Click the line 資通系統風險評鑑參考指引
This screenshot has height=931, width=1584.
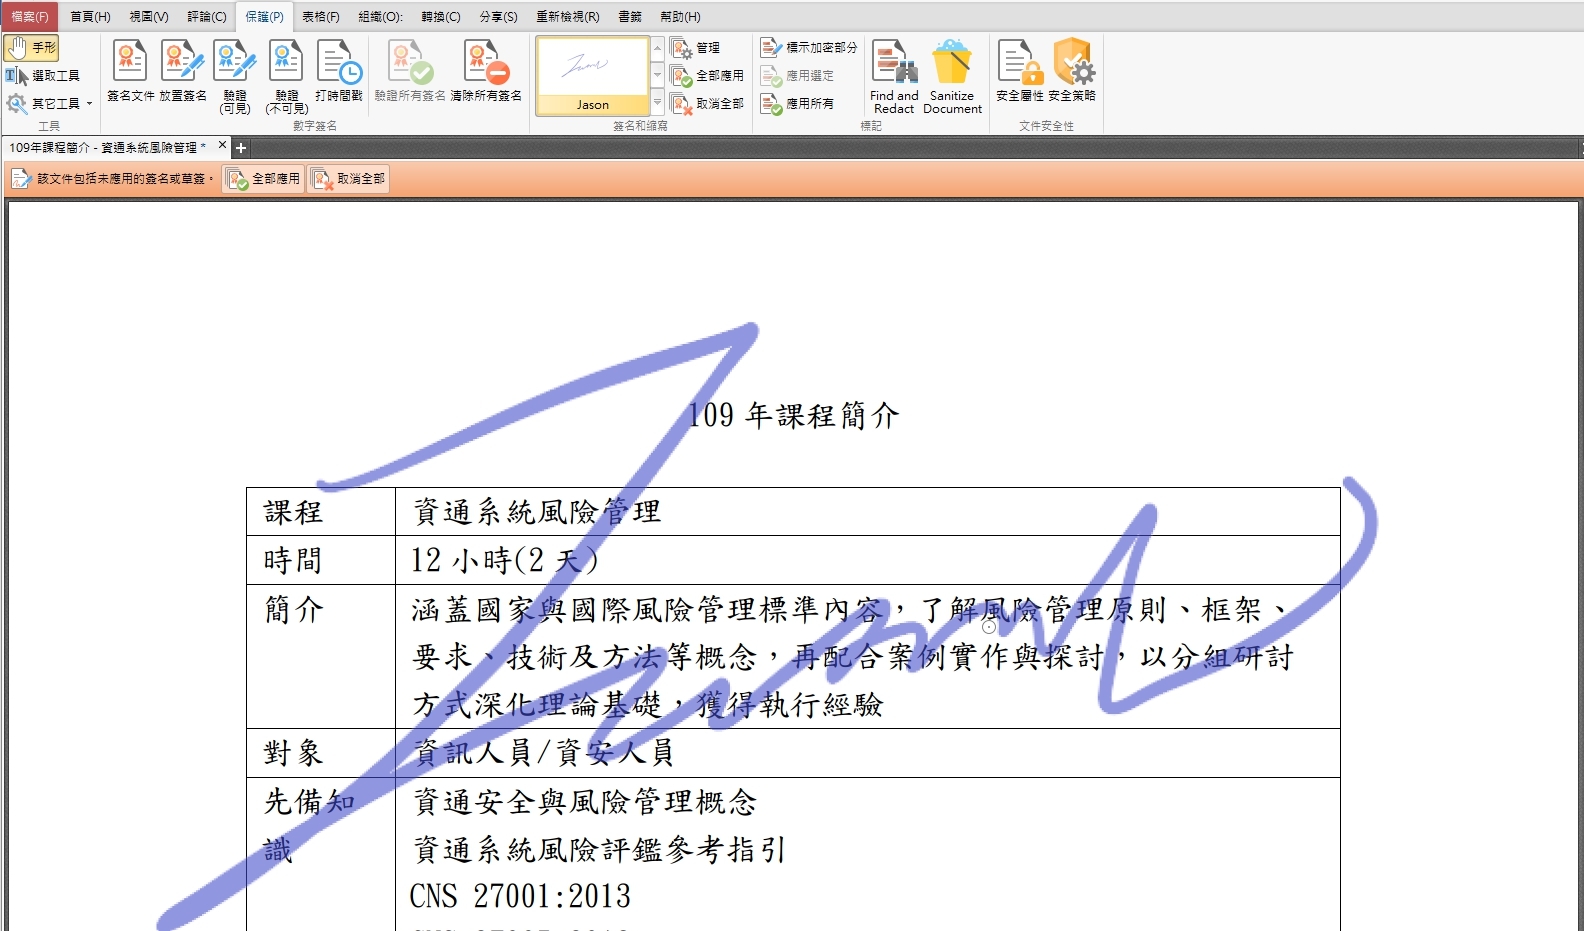pyautogui.click(x=600, y=849)
